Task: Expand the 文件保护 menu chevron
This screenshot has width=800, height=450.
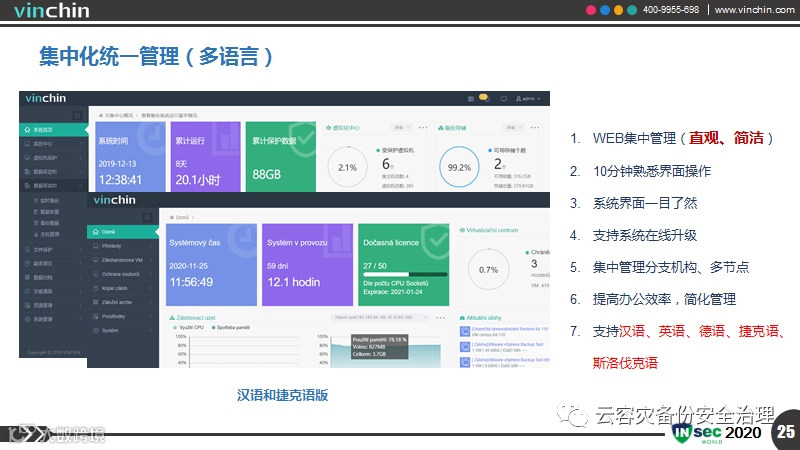Action: pos(81,249)
